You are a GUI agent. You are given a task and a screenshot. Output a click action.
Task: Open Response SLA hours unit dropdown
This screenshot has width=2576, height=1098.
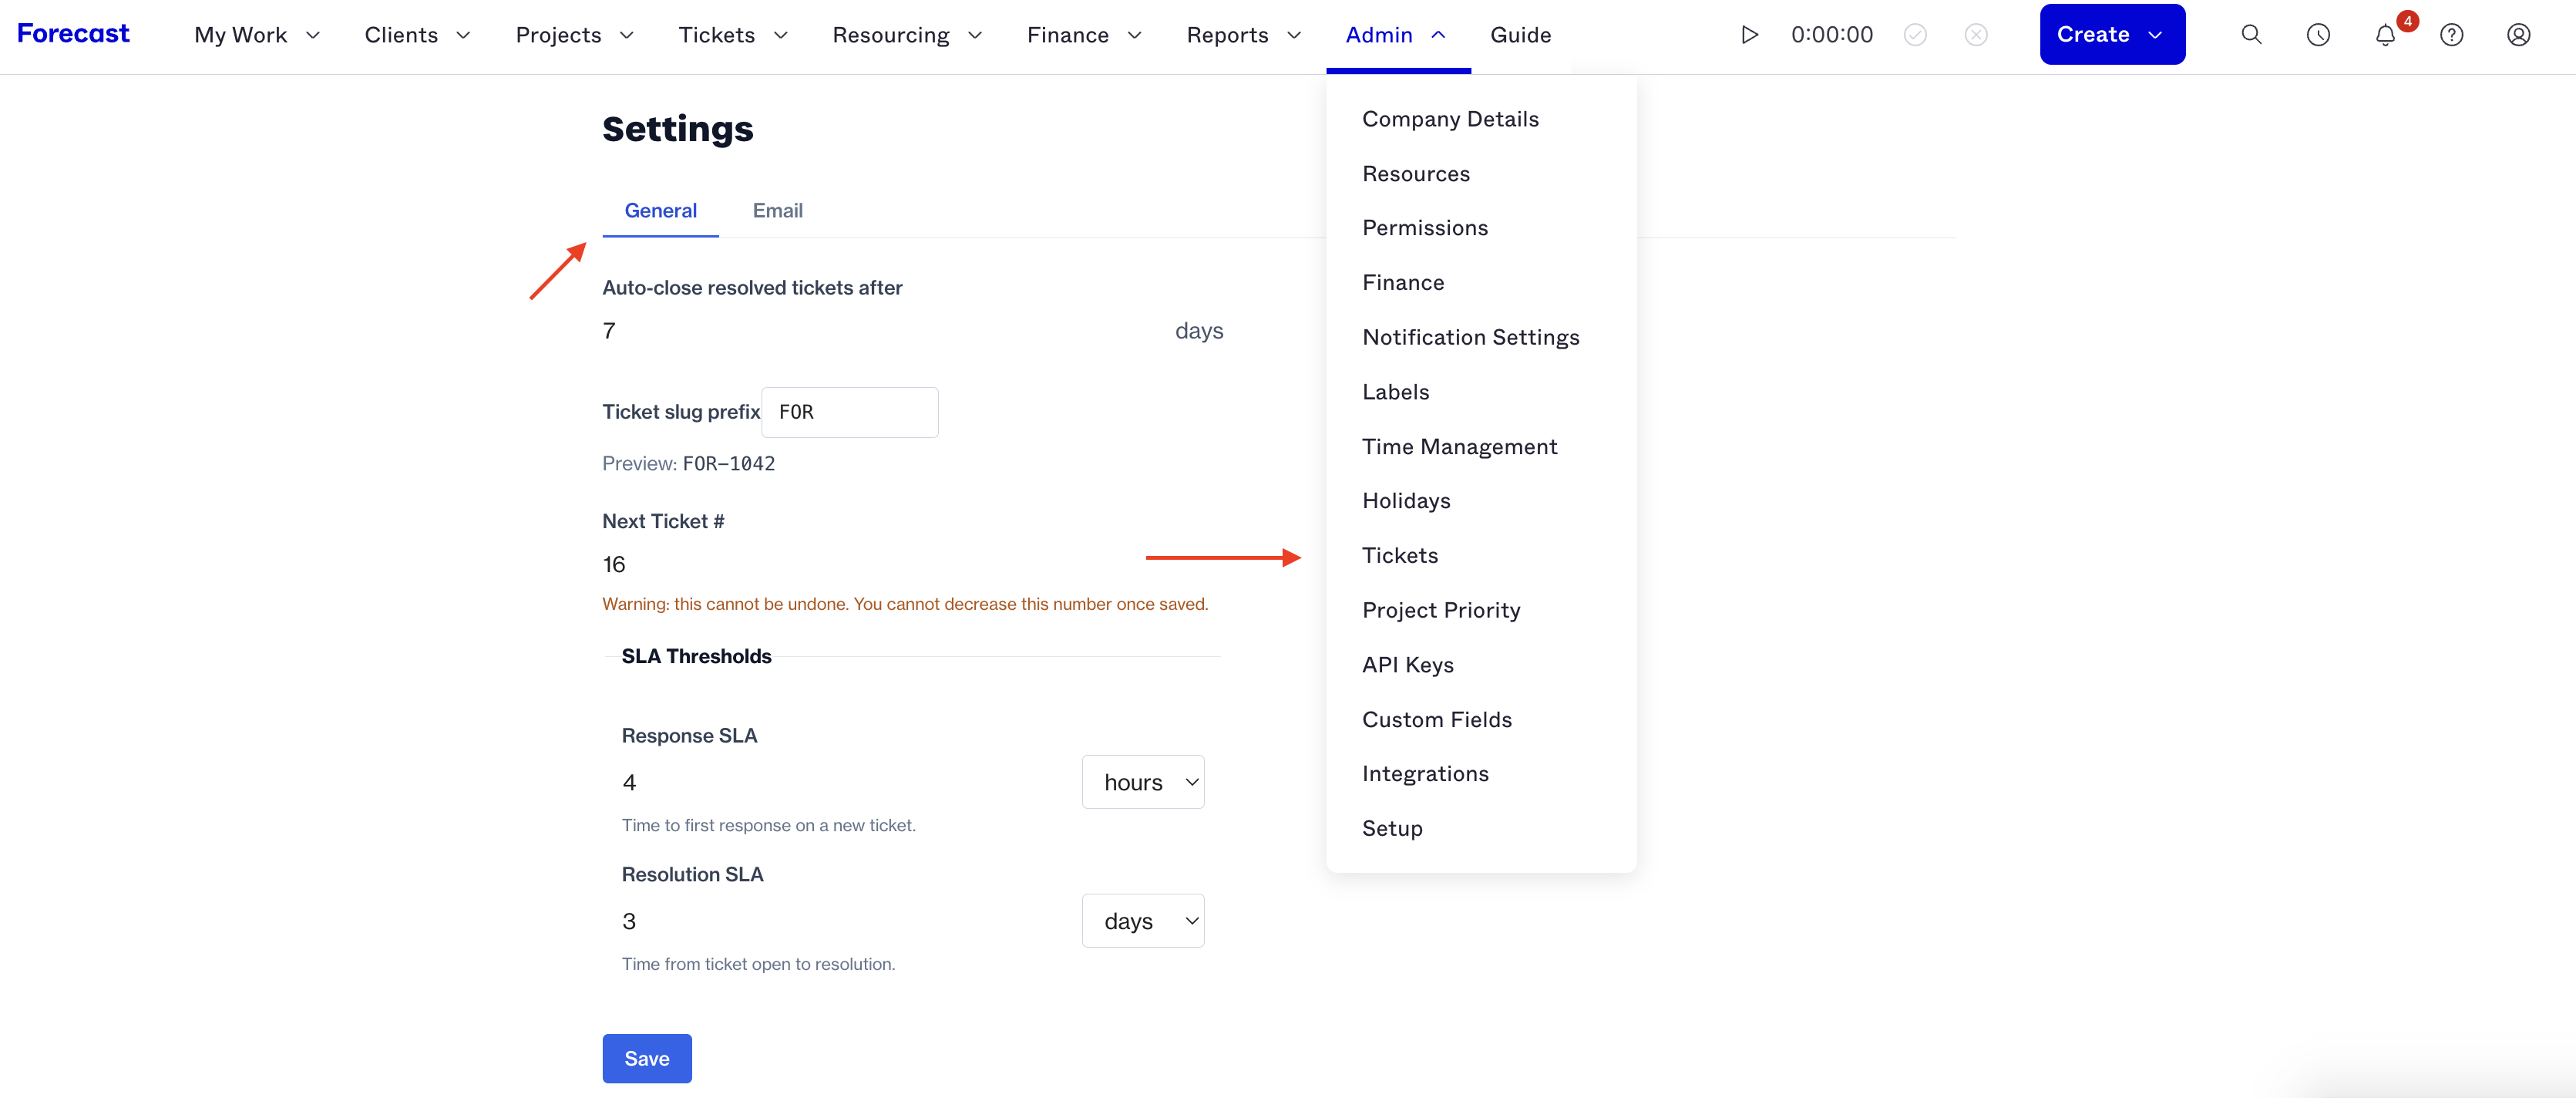coord(1142,783)
